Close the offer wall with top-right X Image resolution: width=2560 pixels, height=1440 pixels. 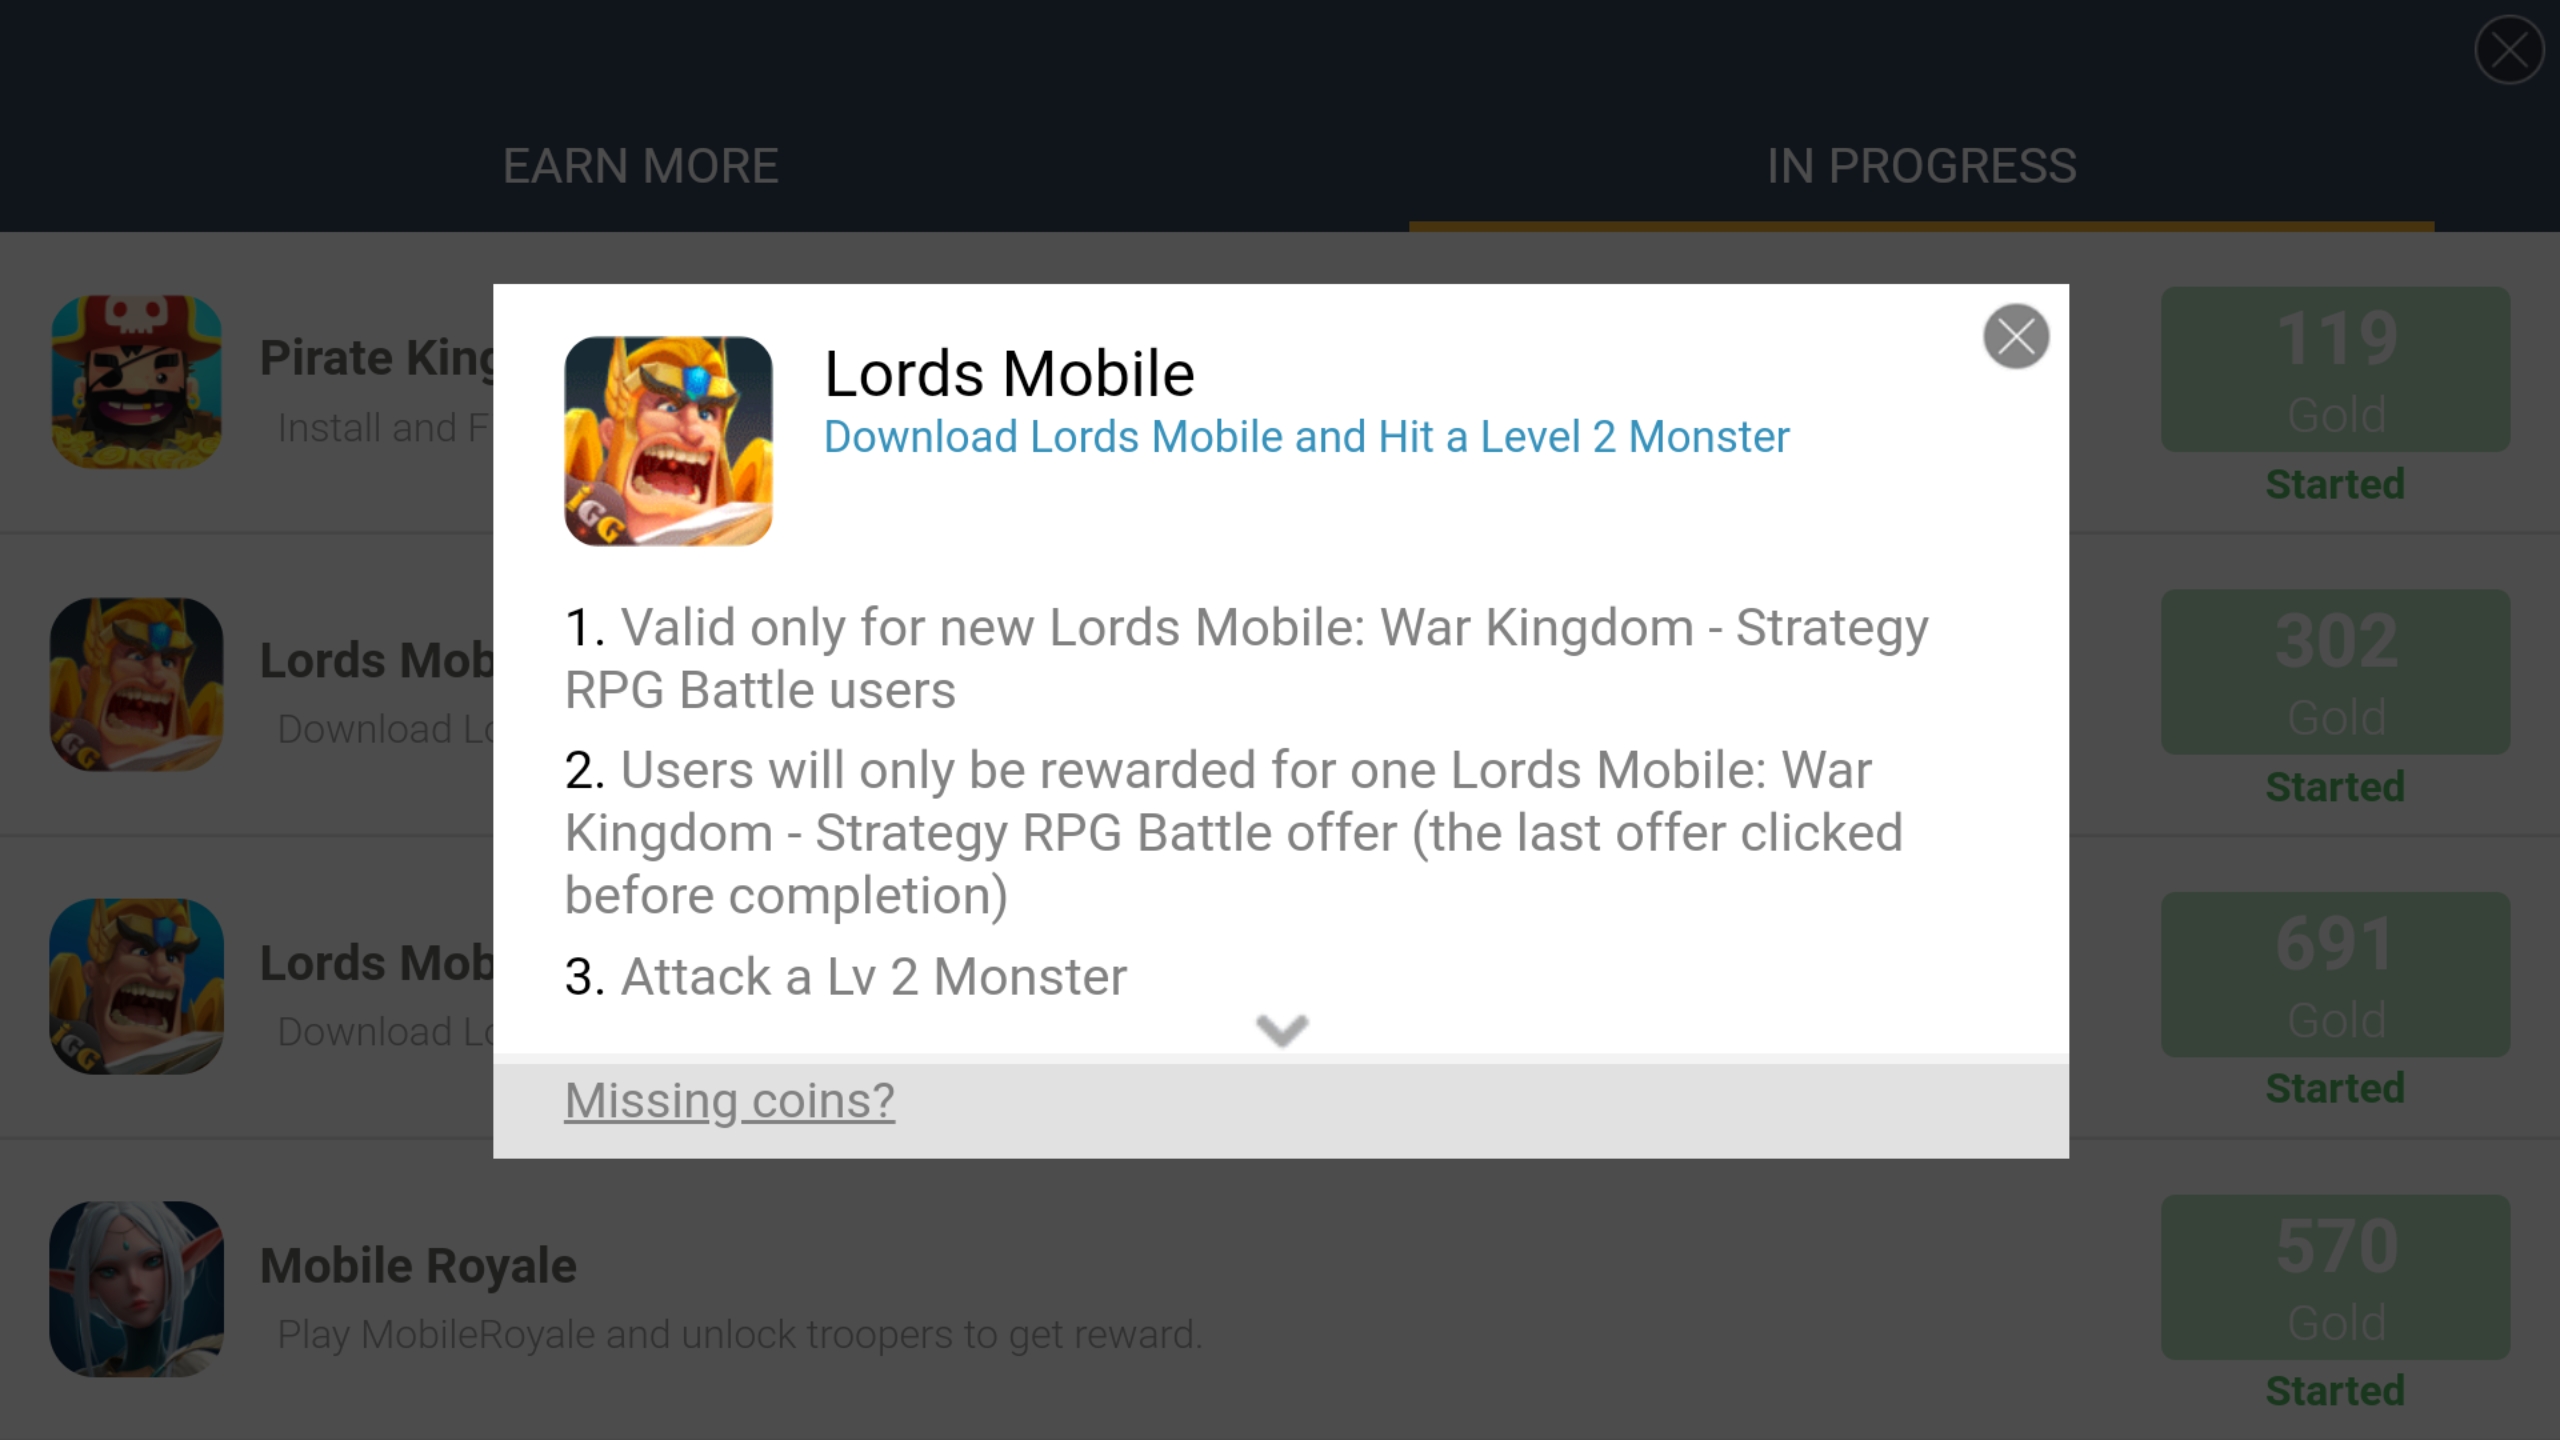tap(2509, 50)
